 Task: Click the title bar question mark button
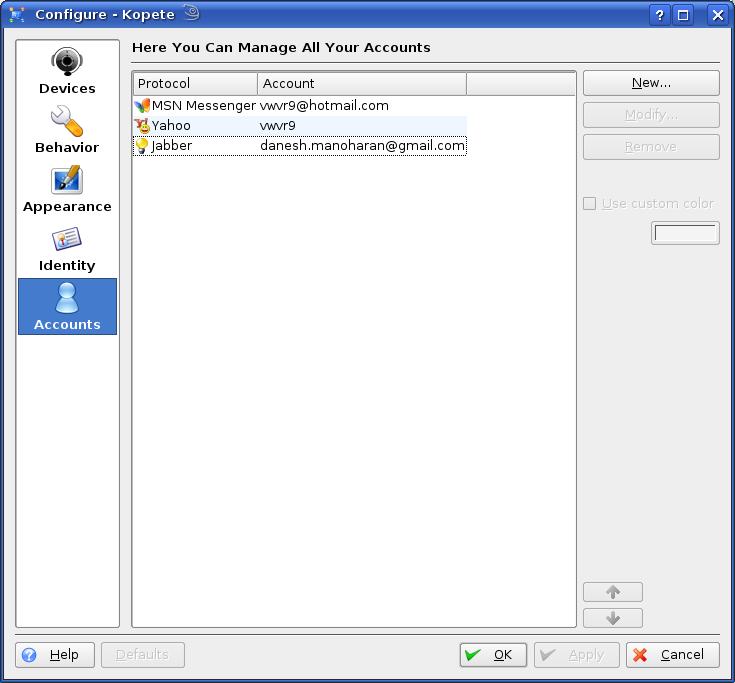click(661, 15)
